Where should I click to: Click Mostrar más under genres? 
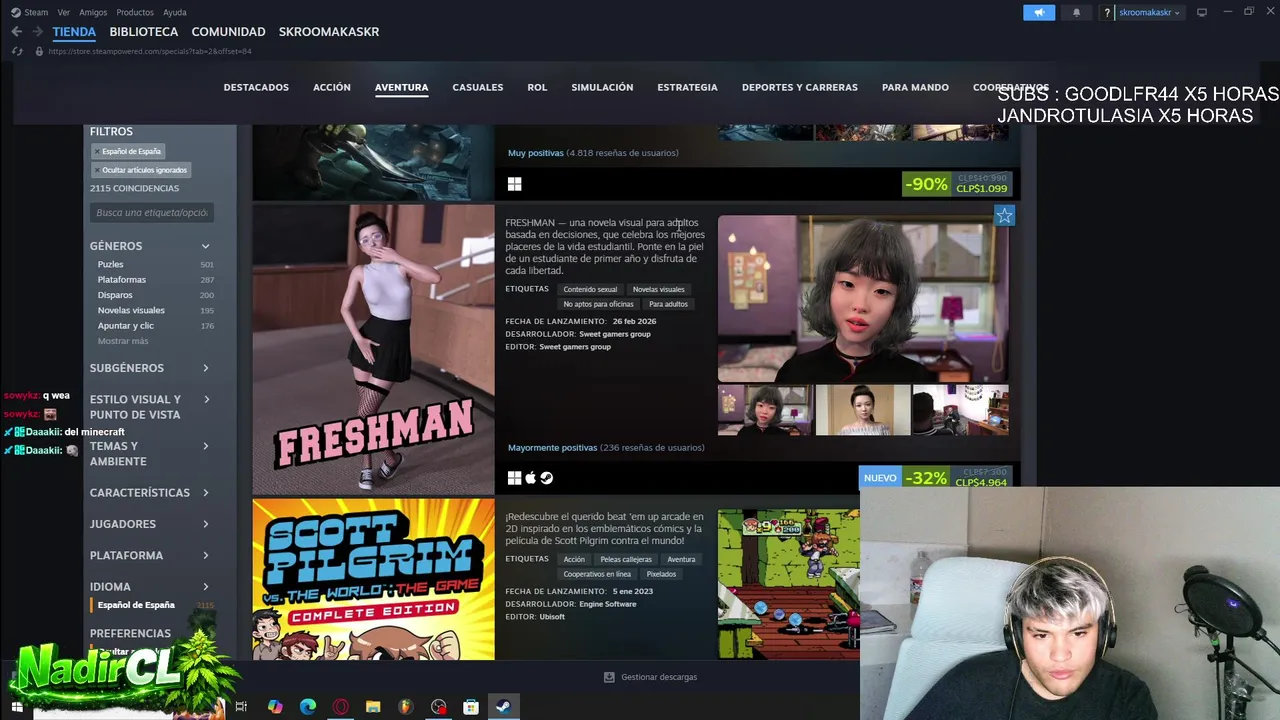(123, 341)
